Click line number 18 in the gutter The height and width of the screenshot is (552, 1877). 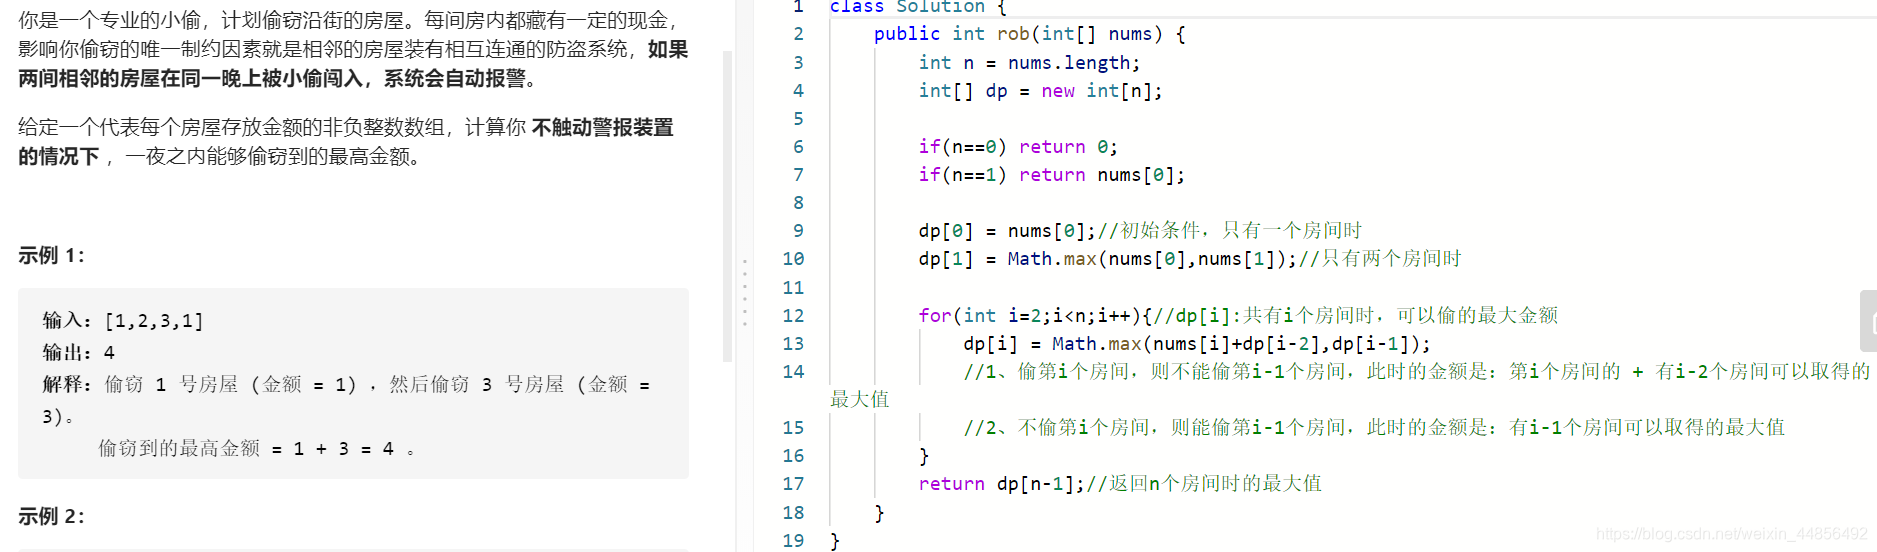point(793,513)
